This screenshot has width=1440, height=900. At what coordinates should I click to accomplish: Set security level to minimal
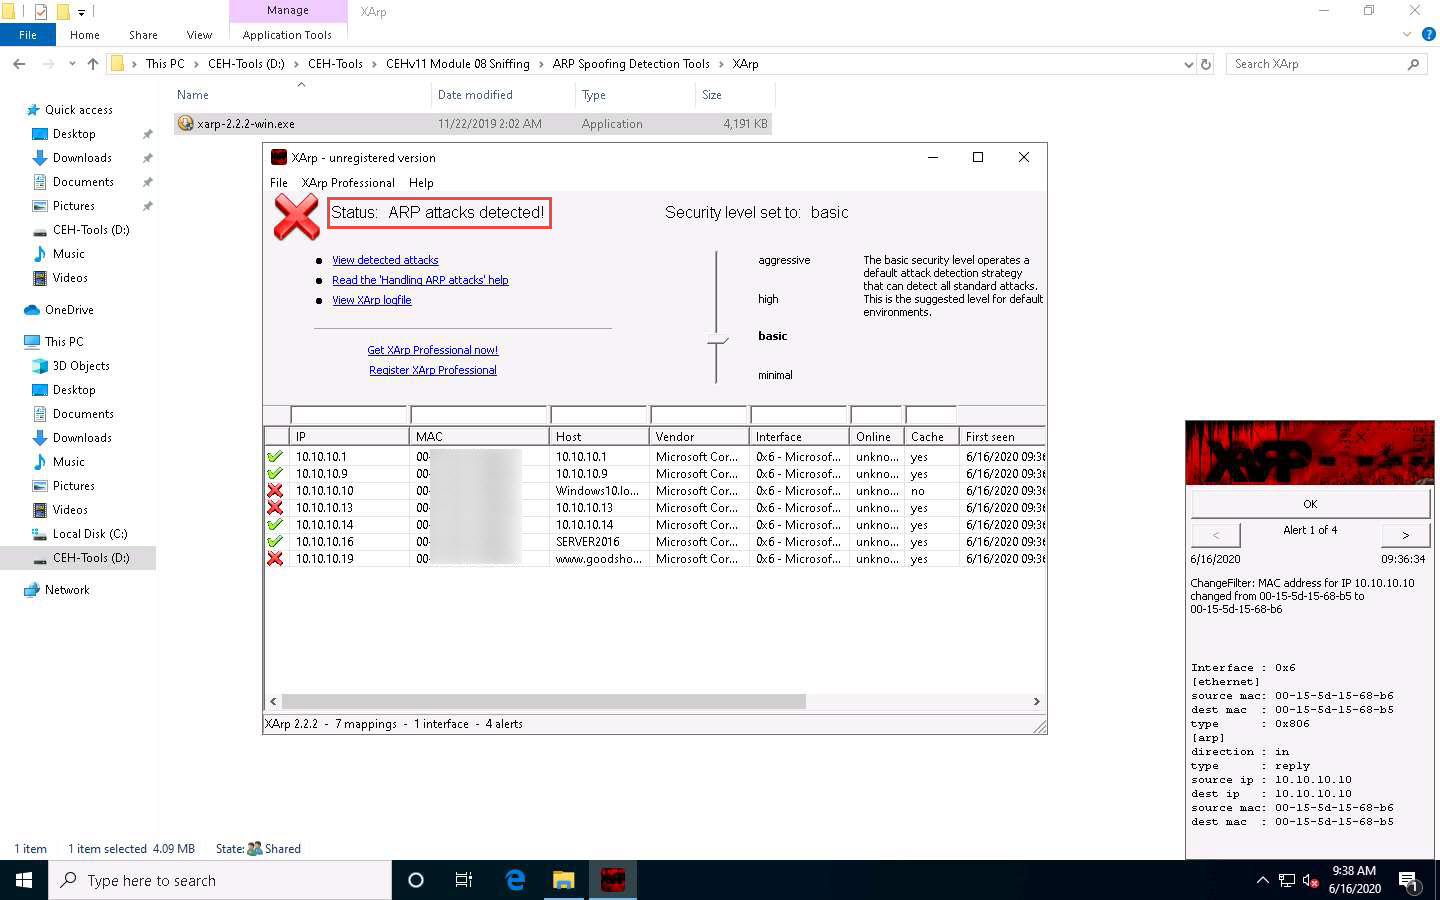coord(775,375)
